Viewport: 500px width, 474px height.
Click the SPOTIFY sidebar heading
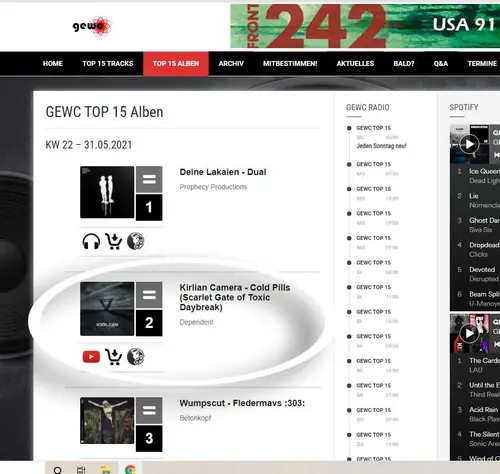(464, 107)
